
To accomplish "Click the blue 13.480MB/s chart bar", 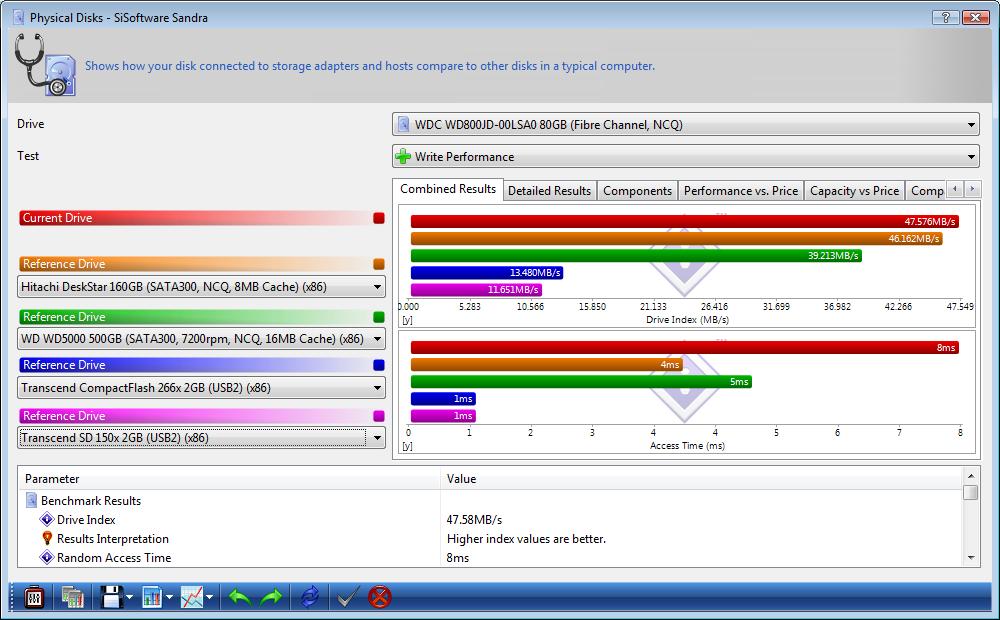I will click(487, 273).
